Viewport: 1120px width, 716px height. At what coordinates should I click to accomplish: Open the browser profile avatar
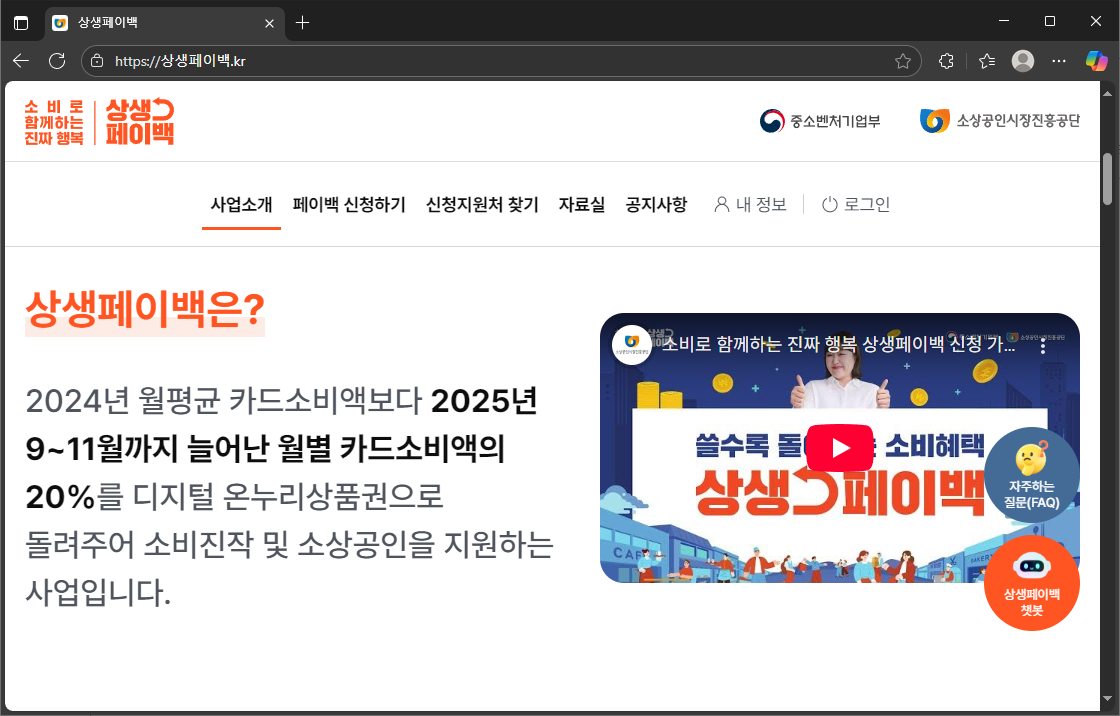pyautogui.click(x=1023, y=61)
